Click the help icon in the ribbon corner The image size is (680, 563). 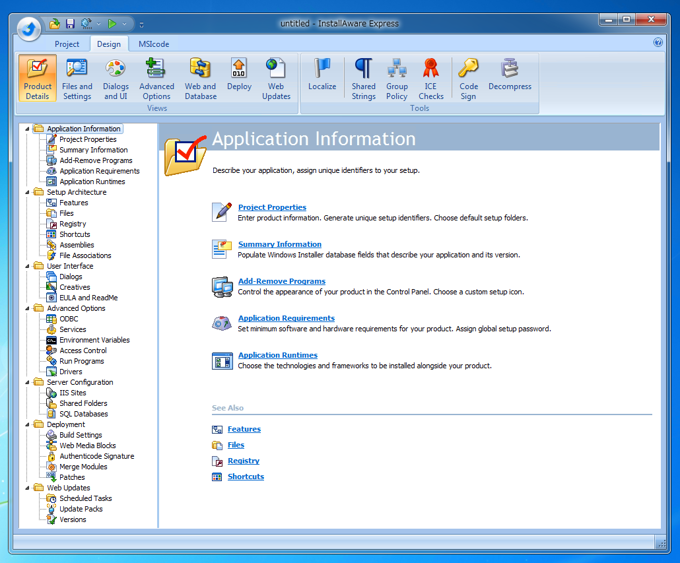tap(658, 43)
